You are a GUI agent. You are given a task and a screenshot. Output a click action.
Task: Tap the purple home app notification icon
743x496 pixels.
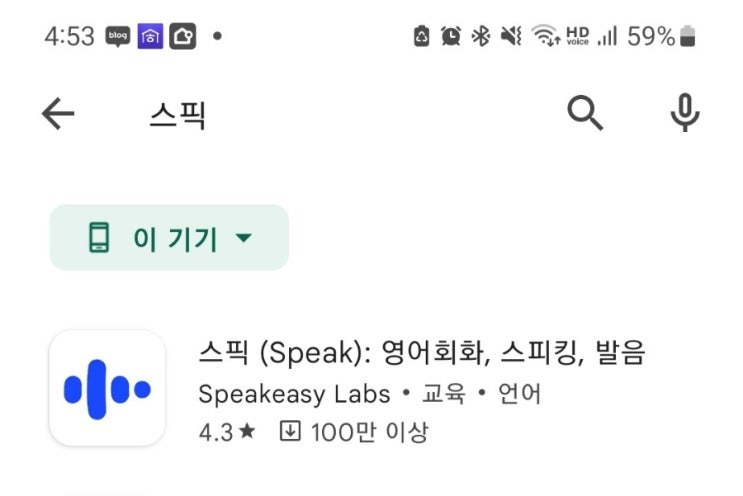click(x=151, y=37)
